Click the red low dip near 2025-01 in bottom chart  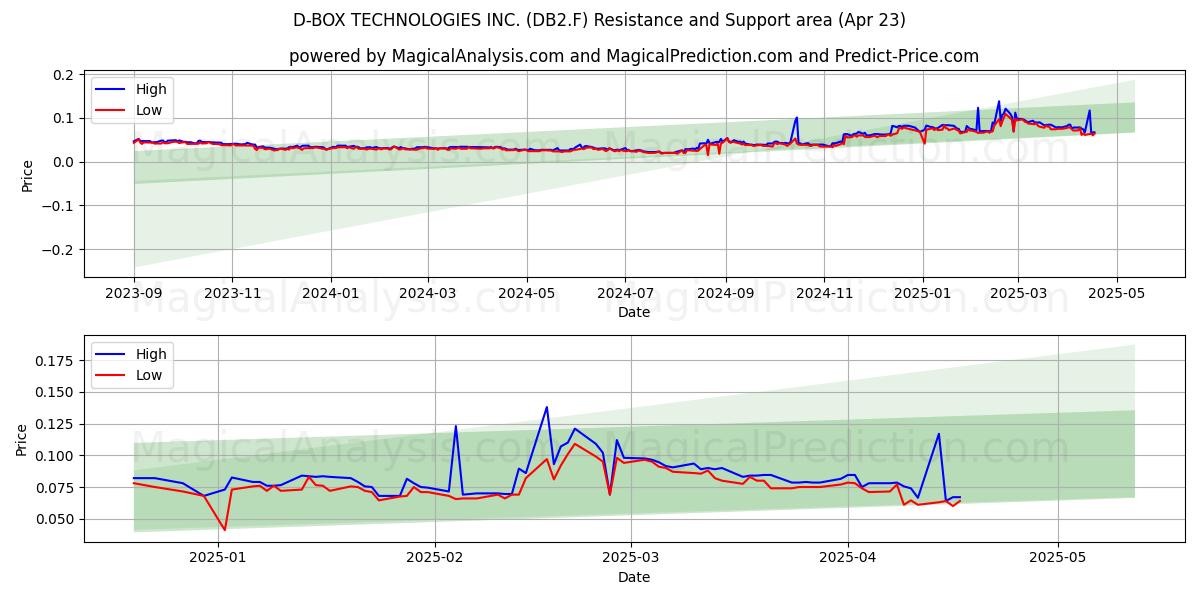[225, 529]
